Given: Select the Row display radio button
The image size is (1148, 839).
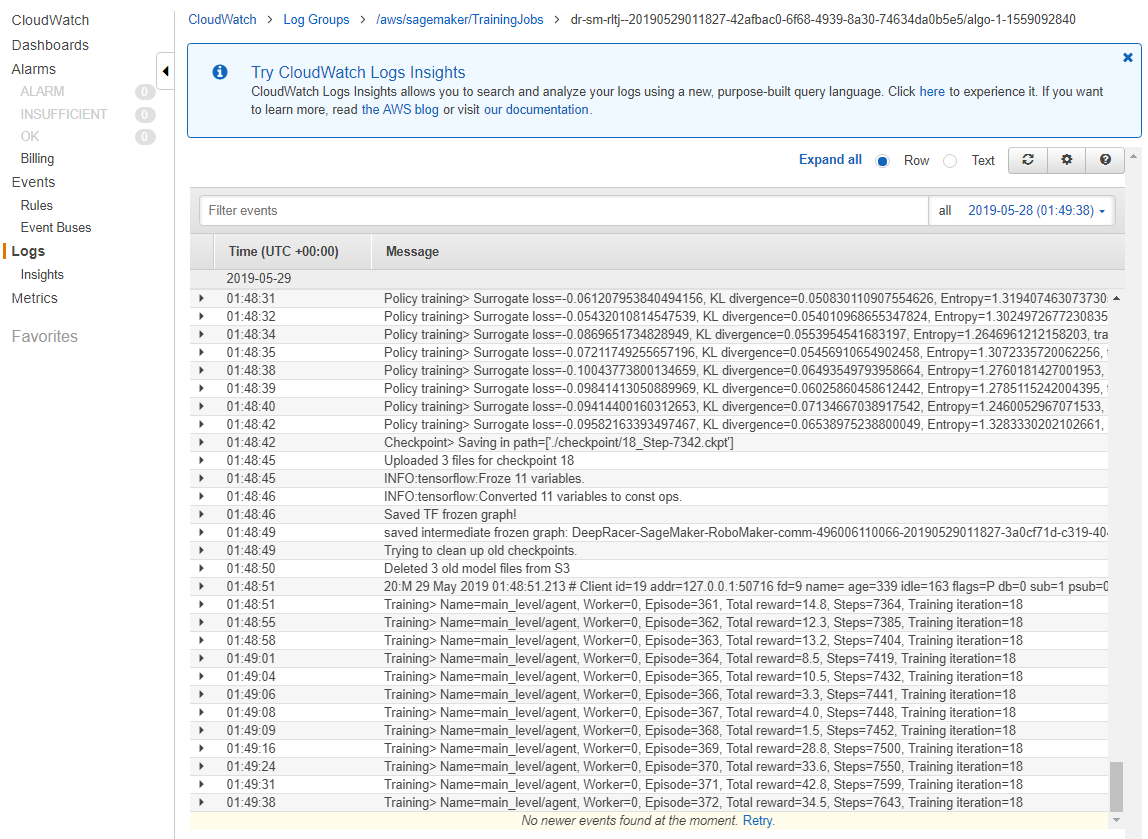Looking at the screenshot, I should (x=883, y=161).
